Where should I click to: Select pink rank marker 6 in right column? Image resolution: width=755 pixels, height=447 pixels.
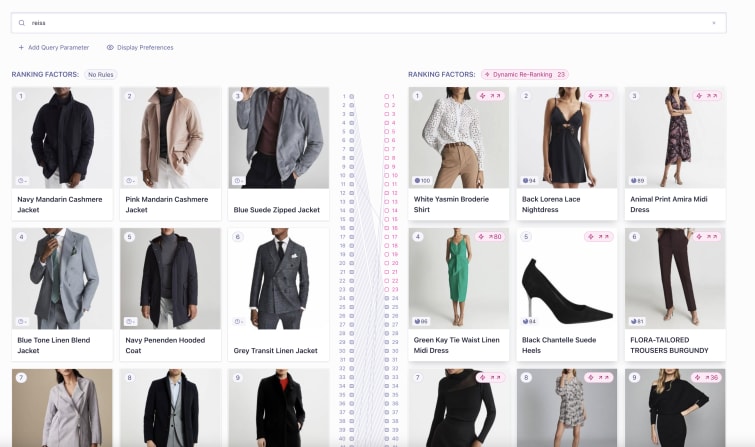(386, 140)
